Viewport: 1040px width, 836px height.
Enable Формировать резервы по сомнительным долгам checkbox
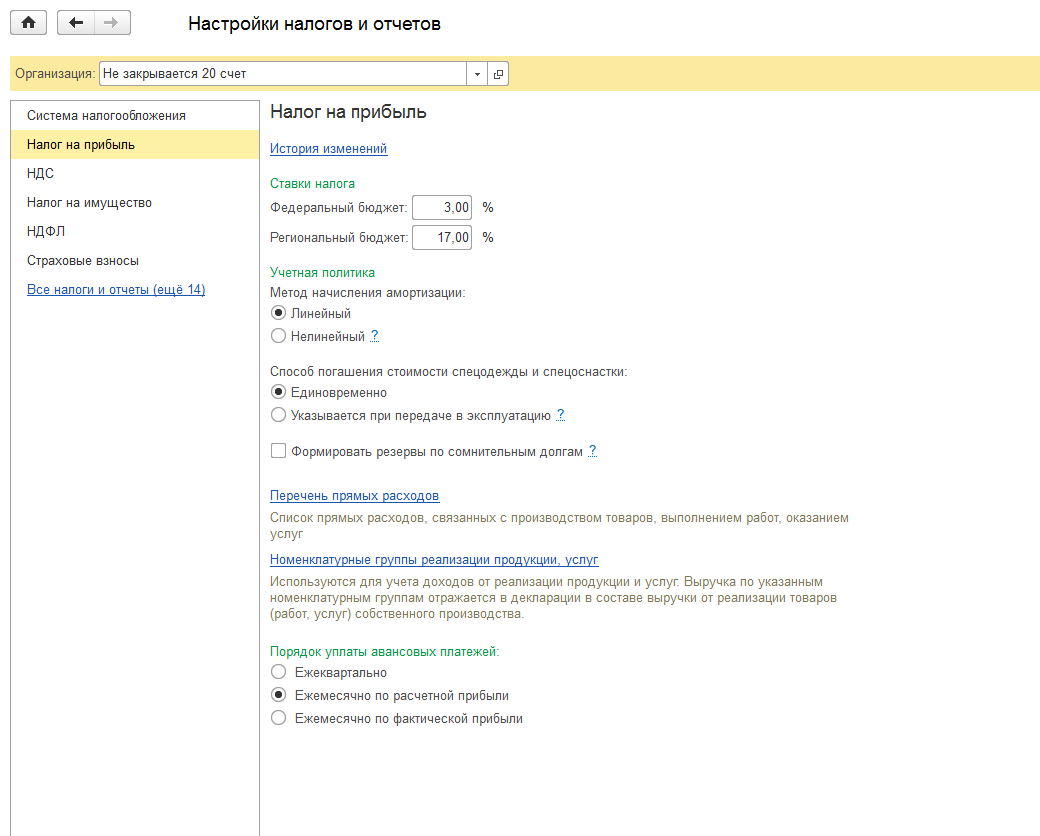[x=279, y=451]
